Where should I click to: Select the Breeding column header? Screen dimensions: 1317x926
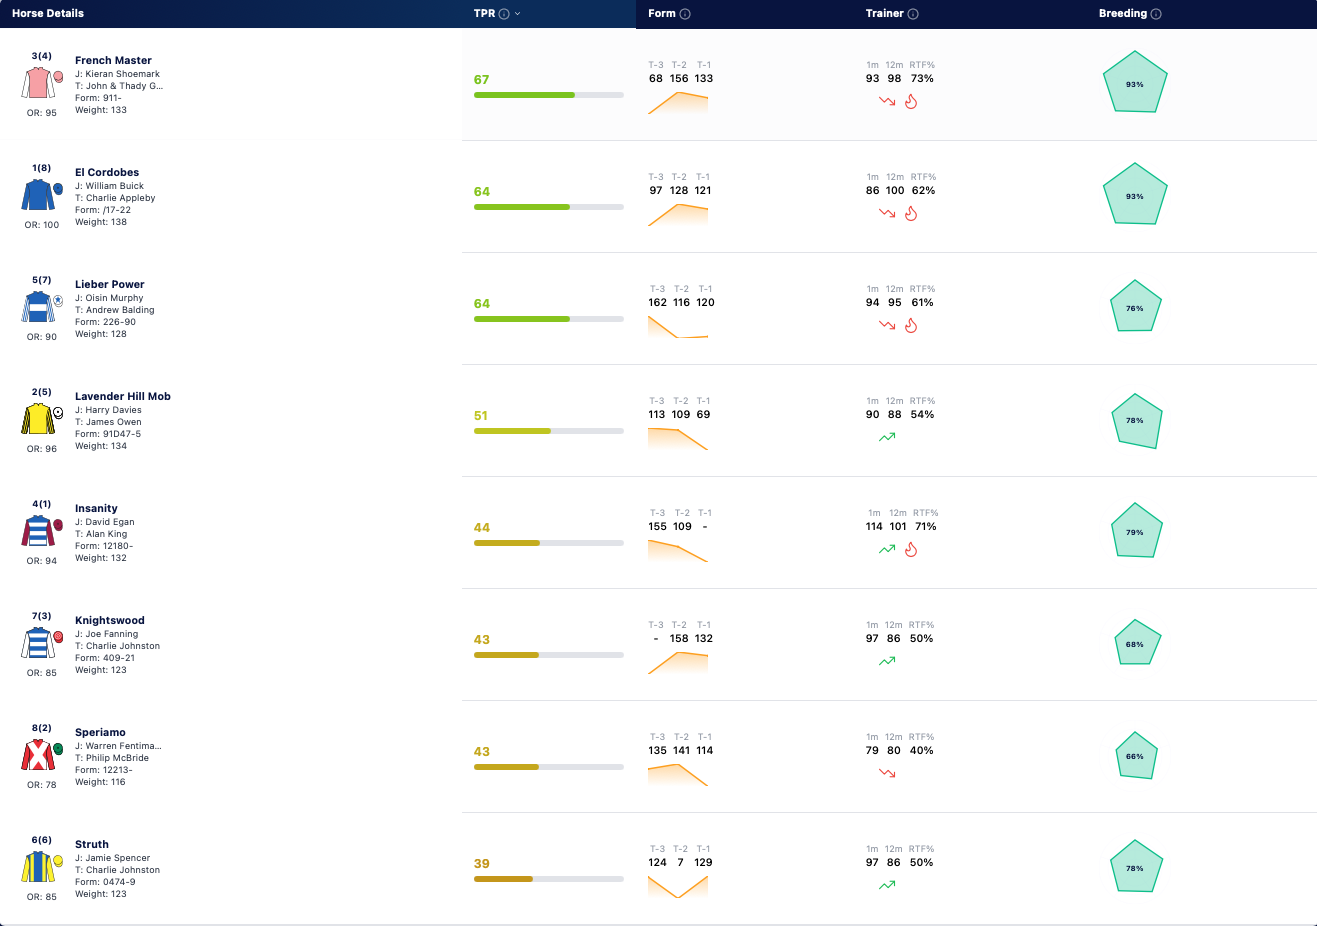pyautogui.click(x=1123, y=13)
